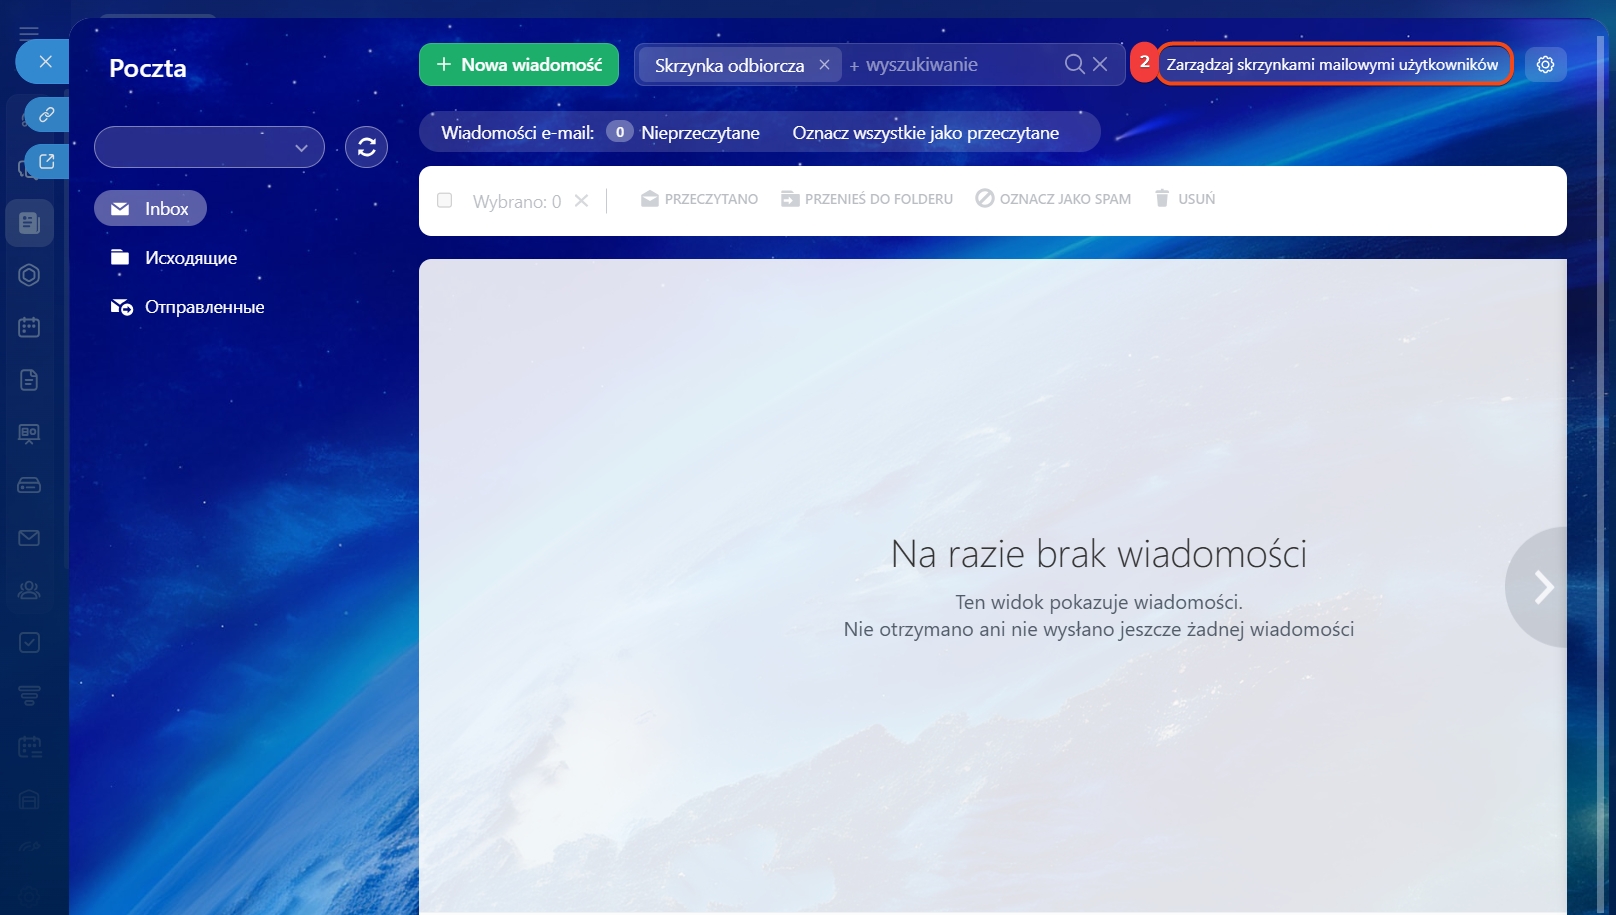Click Oznacz wszystkie jako przeczytane
1616x915 pixels.
(x=925, y=133)
